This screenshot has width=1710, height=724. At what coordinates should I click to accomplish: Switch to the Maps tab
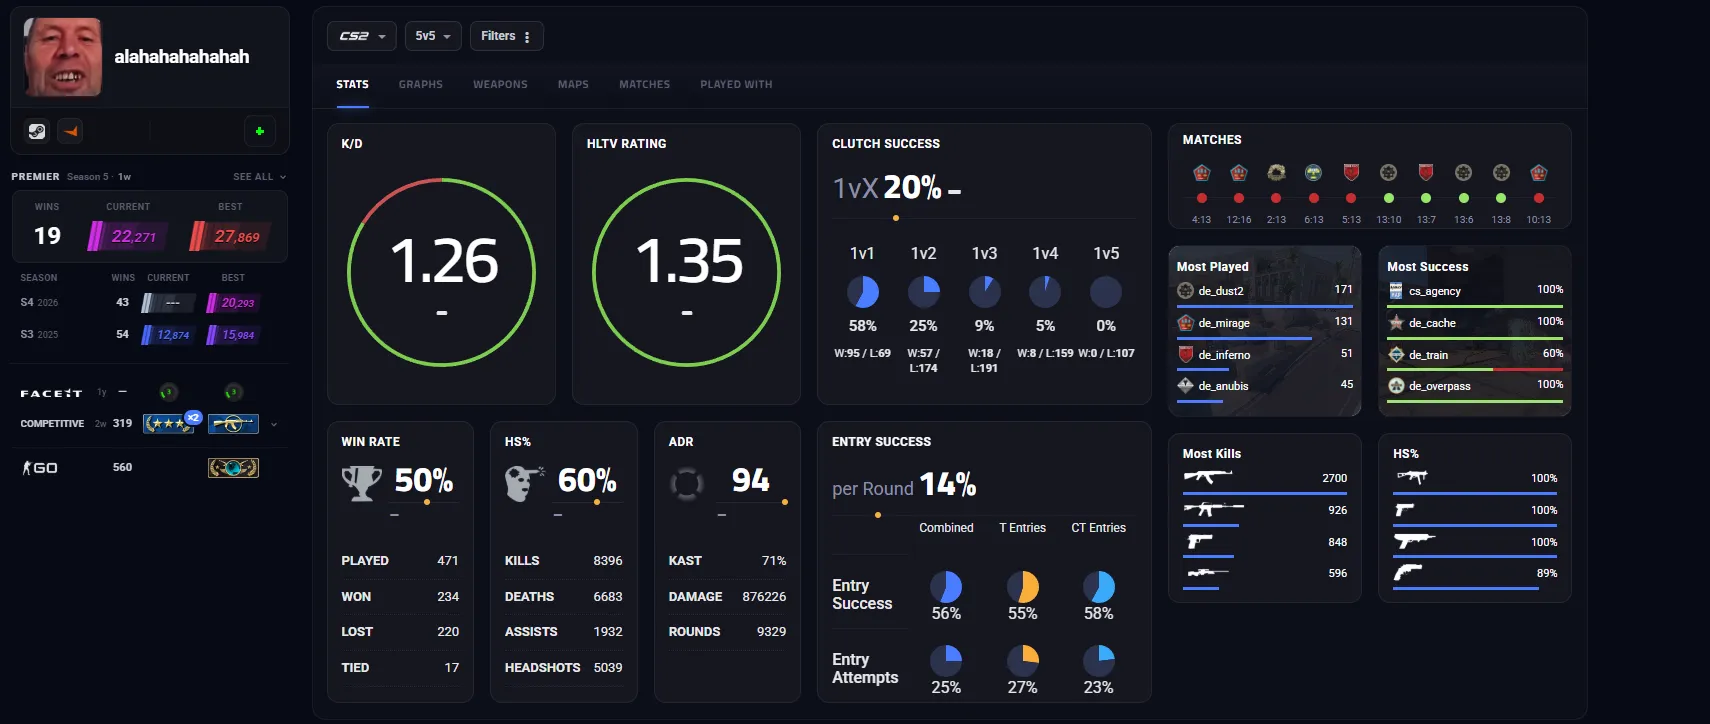(x=573, y=85)
